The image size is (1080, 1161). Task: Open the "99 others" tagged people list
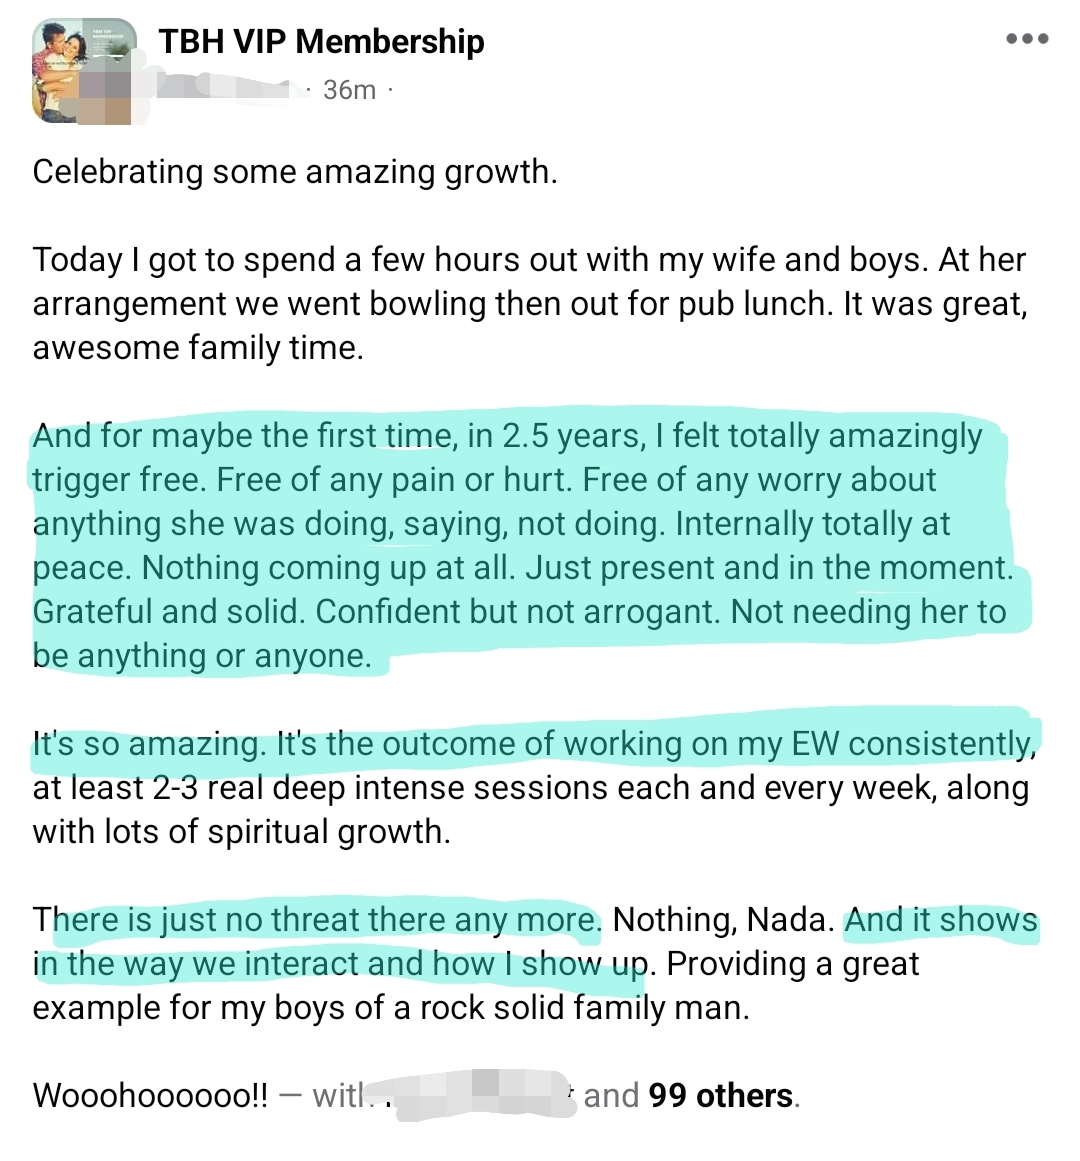[720, 1096]
